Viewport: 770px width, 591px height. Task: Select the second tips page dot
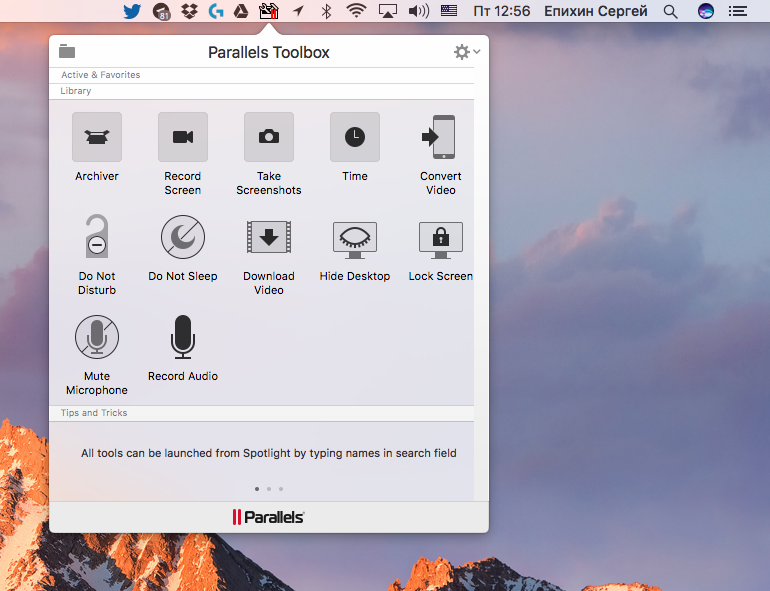(x=269, y=489)
